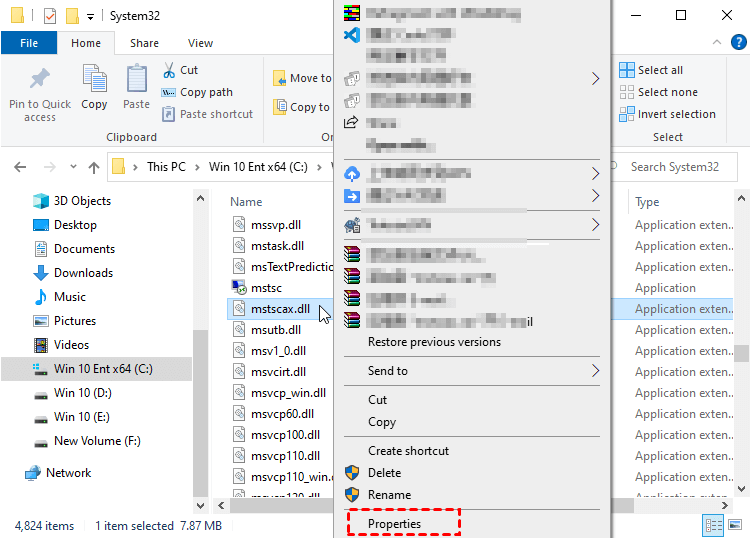Viewport: 751px width, 538px height.
Task: Switch to the Home tab
Action: tap(86, 43)
